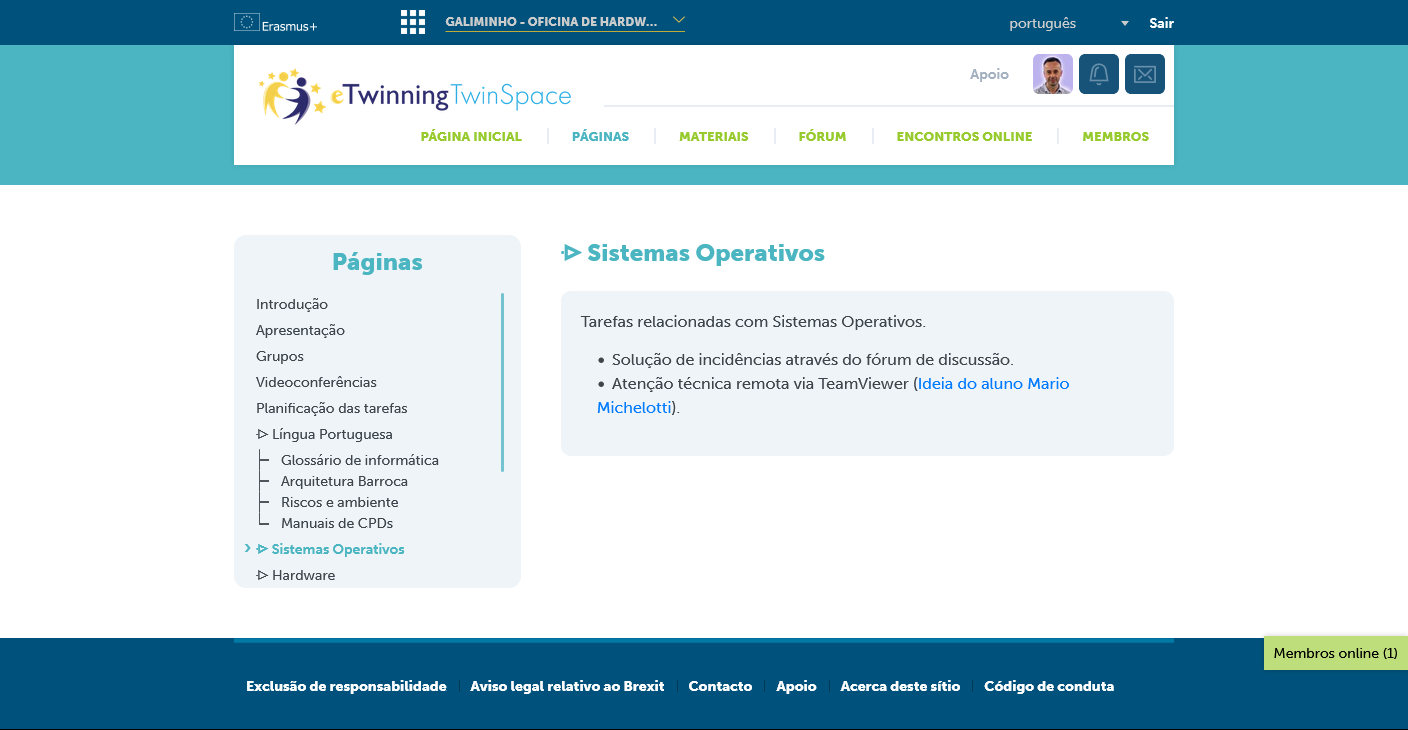
Task: Open the mailbox envelope icon
Action: [1145, 74]
